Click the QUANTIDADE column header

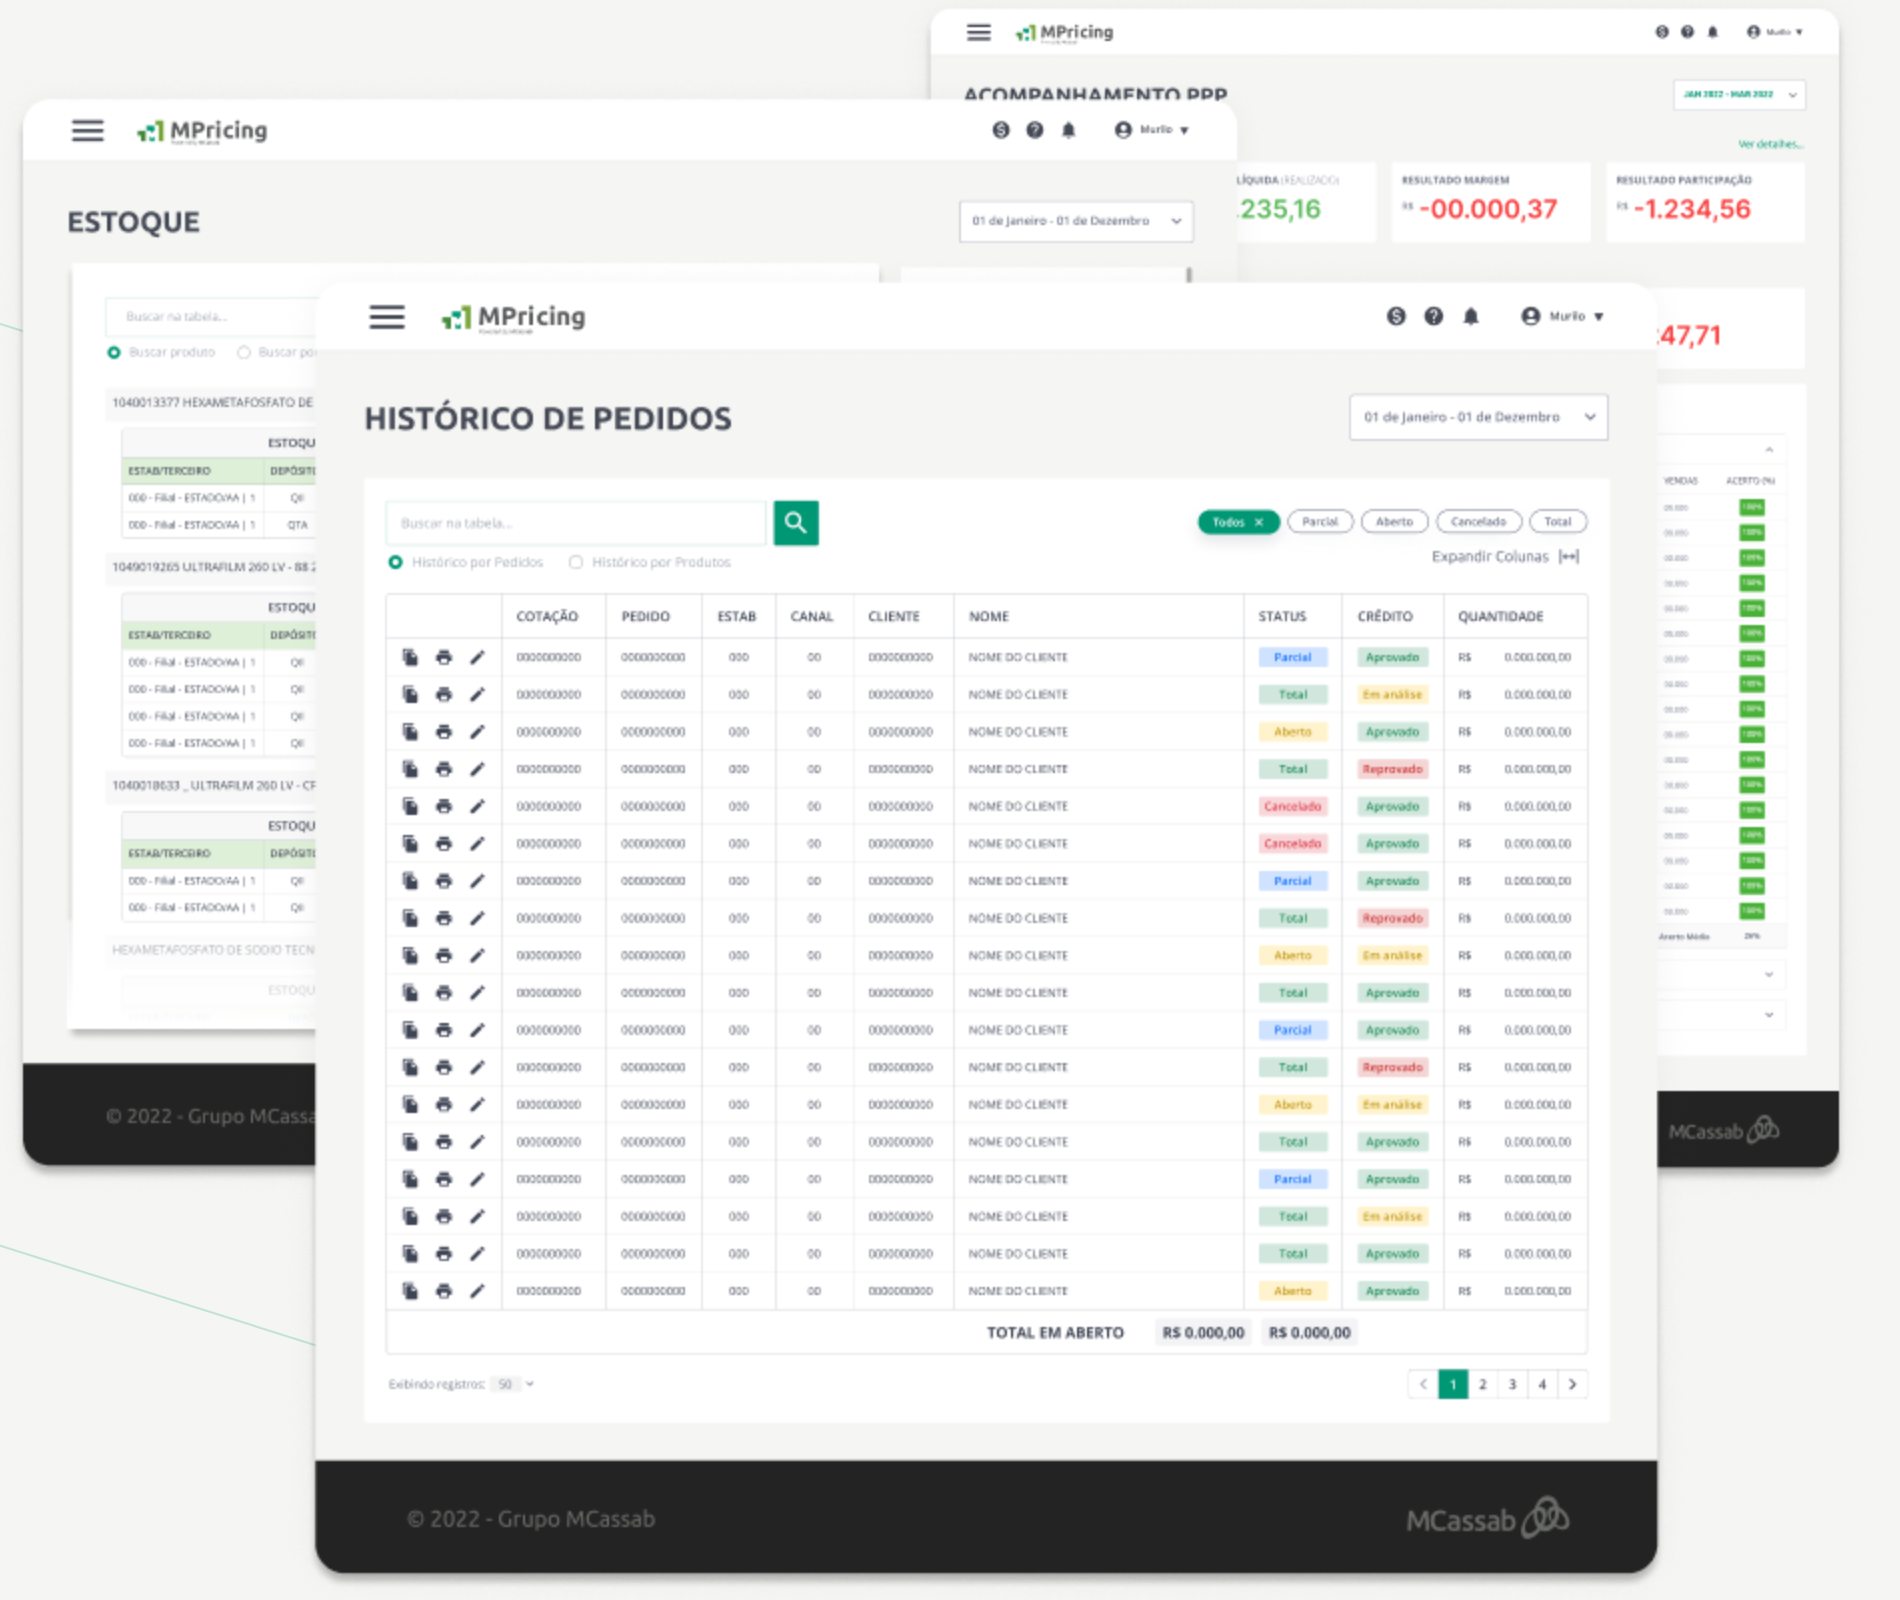pos(1500,616)
